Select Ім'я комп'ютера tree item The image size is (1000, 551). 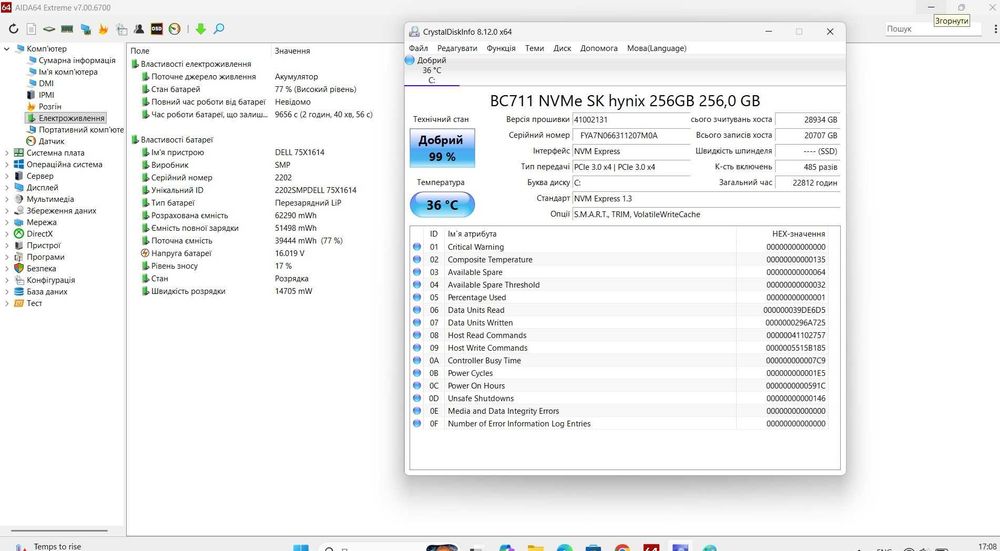[x=68, y=72]
